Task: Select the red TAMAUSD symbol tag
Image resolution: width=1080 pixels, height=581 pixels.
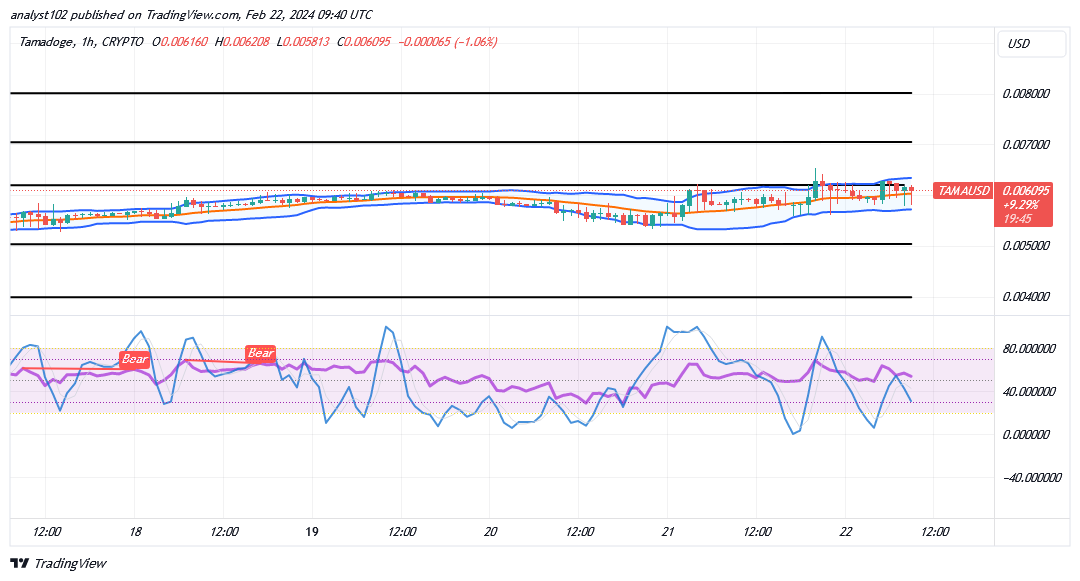Action: click(962, 191)
